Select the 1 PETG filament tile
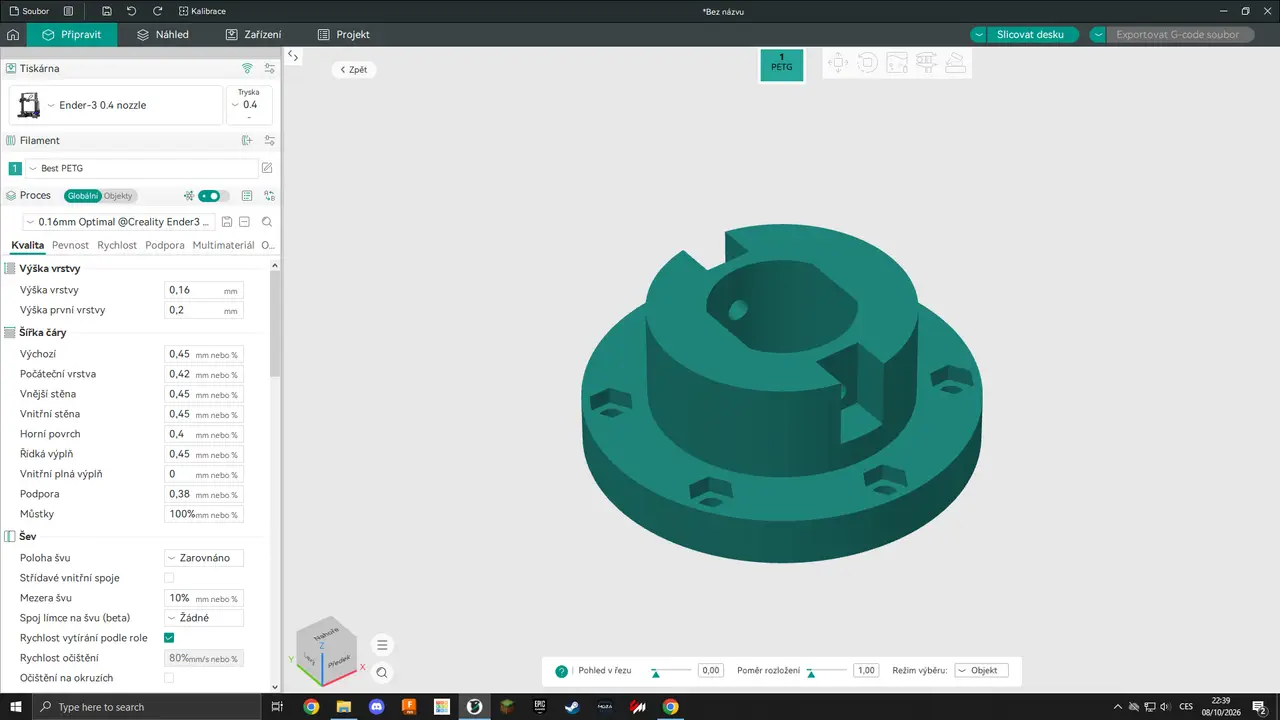 [x=781, y=64]
